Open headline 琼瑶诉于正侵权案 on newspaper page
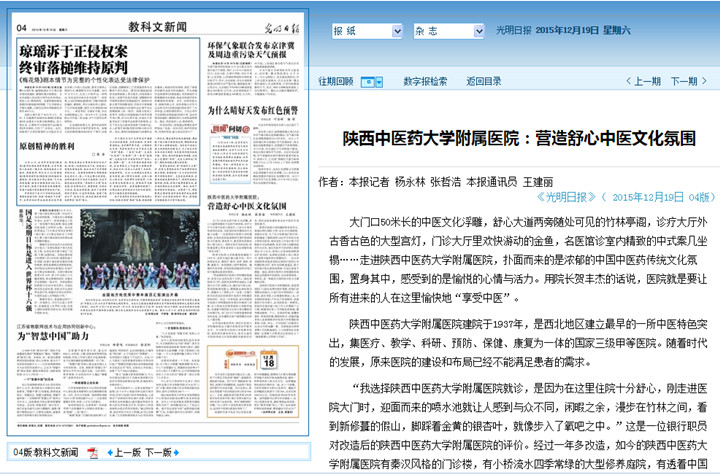 pyautogui.click(x=73, y=59)
